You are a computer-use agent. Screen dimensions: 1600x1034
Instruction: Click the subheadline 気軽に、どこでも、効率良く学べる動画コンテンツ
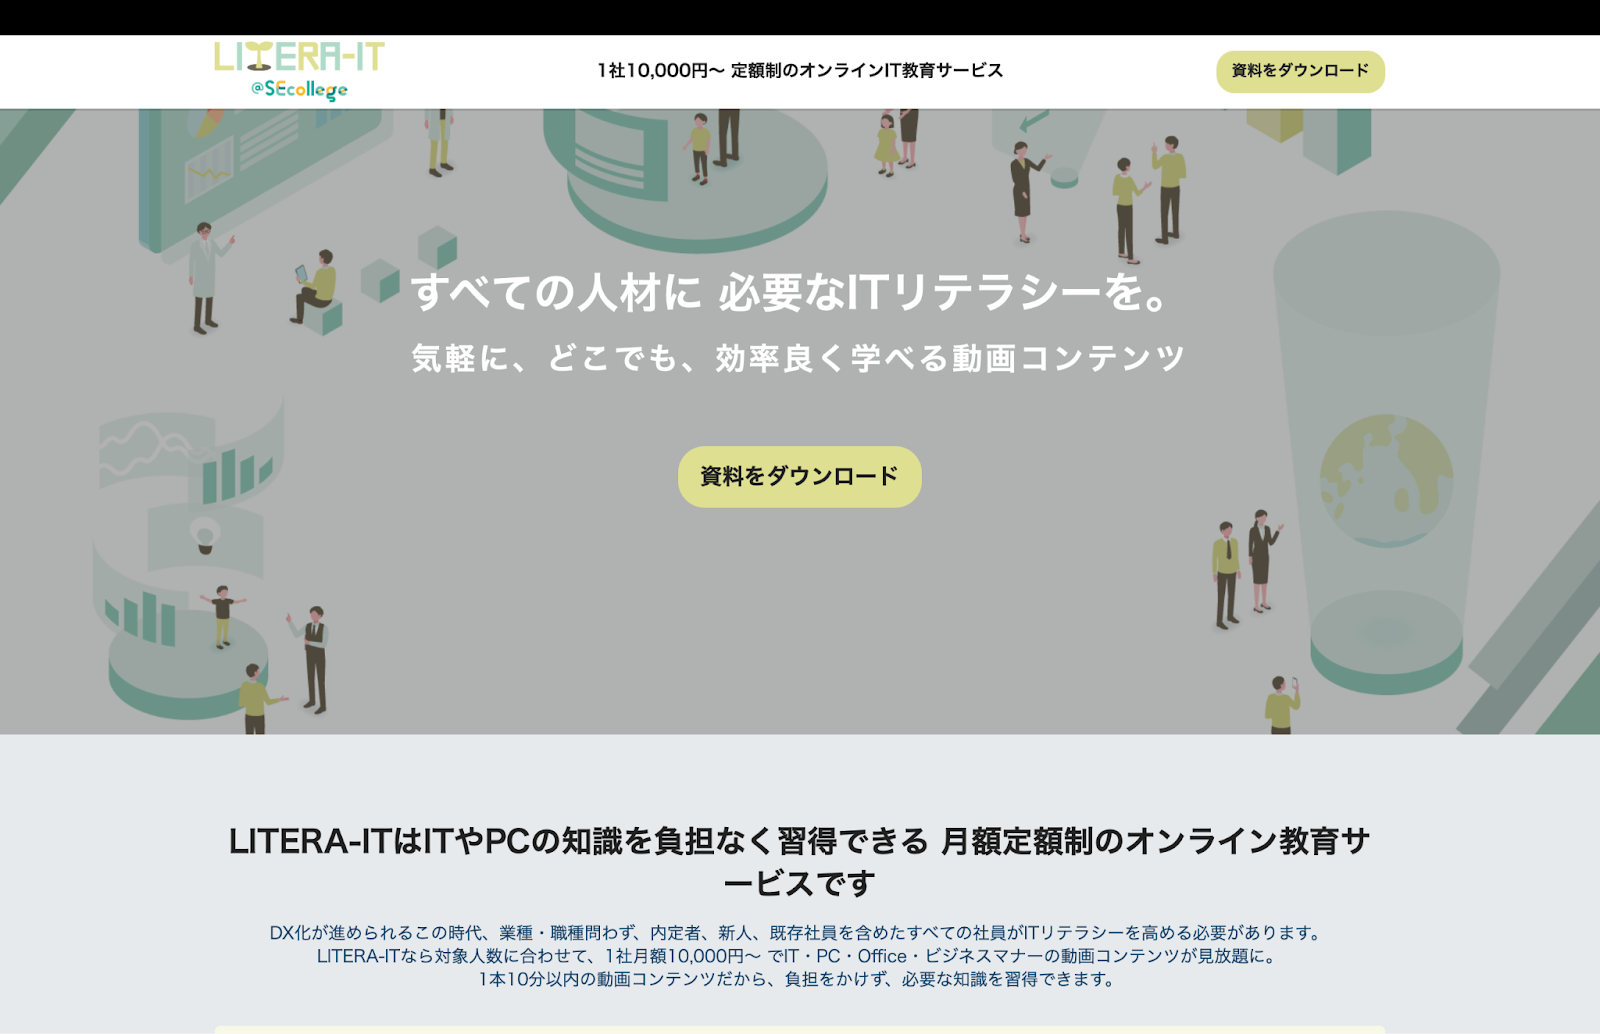coord(798,358)
